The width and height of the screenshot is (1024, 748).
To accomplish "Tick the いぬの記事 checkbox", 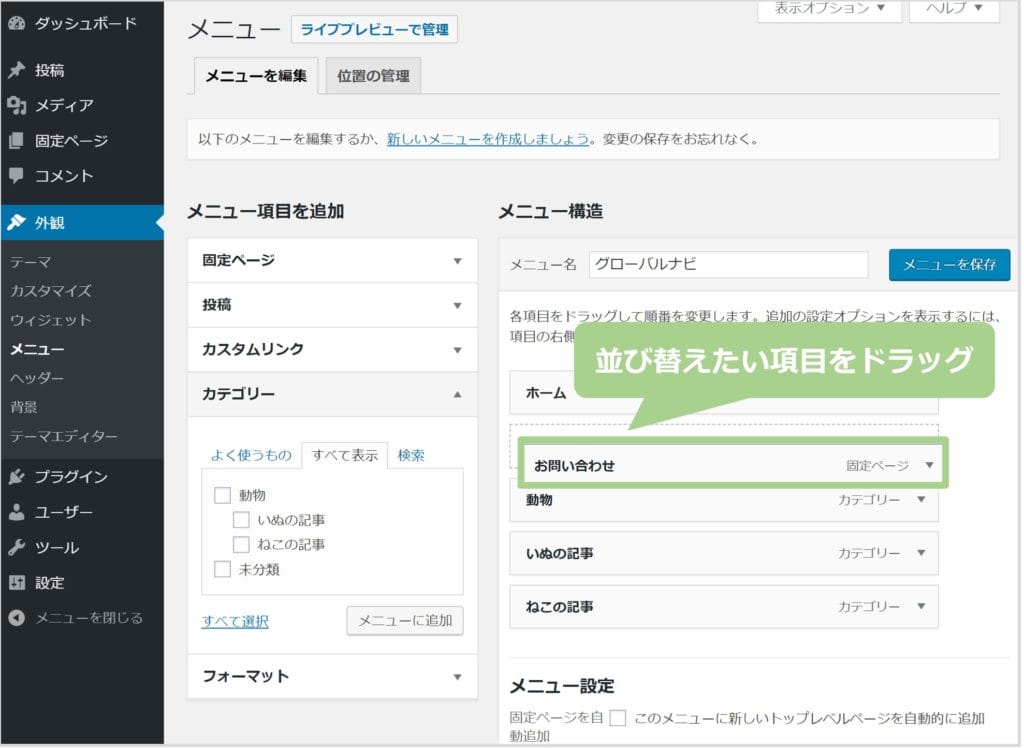I will pyautogui.click(x=241, y=520).
